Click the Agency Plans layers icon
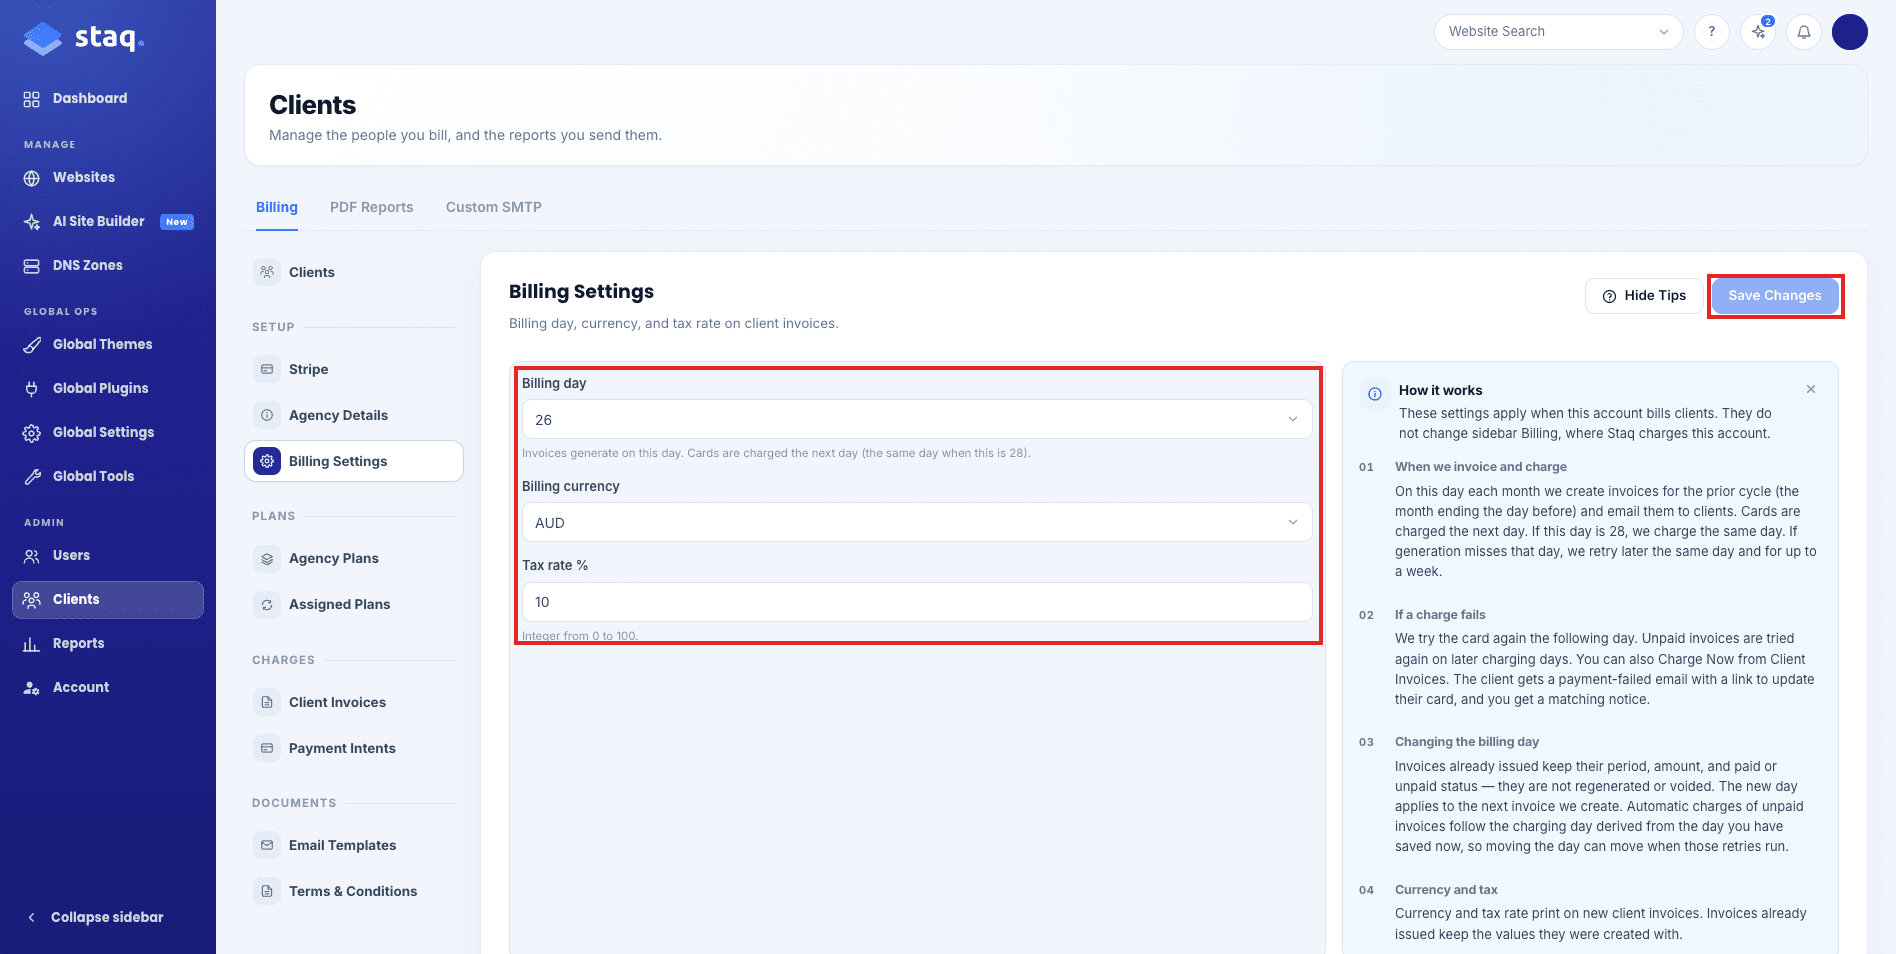1896x954 pixels. click(267, 558)
